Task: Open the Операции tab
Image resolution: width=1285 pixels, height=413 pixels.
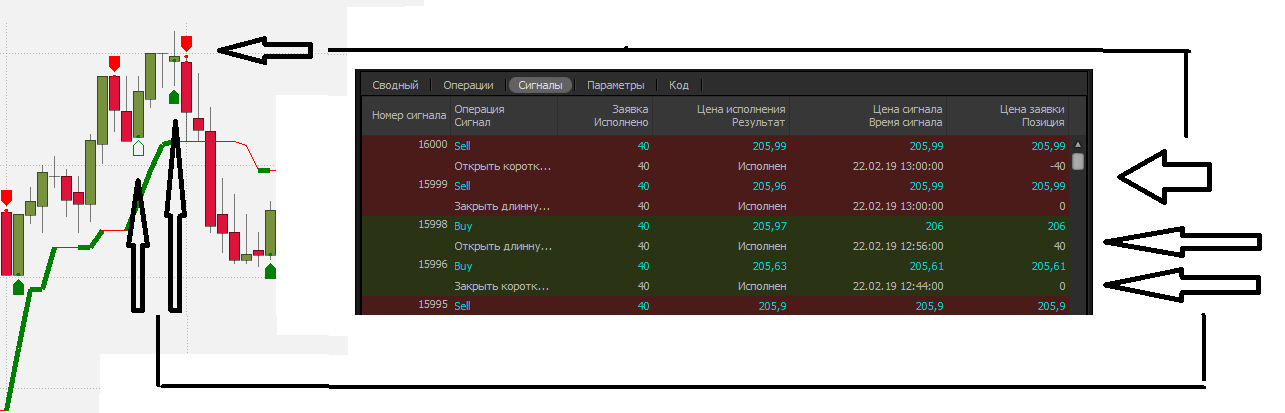Action: (468, 86)
